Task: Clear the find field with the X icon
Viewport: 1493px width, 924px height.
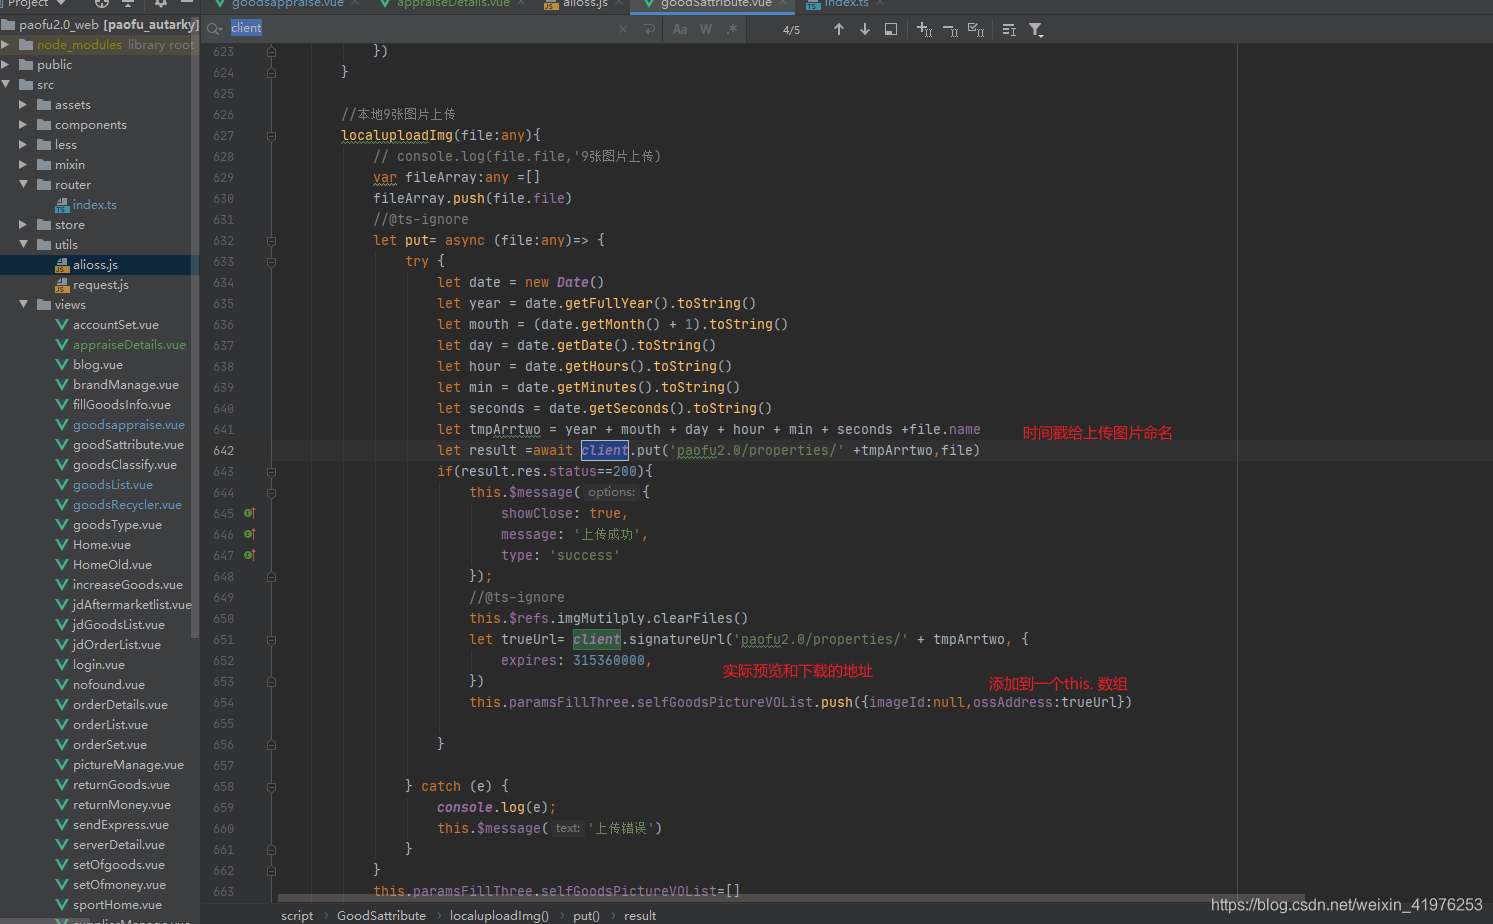Action: tap(623, 29)
